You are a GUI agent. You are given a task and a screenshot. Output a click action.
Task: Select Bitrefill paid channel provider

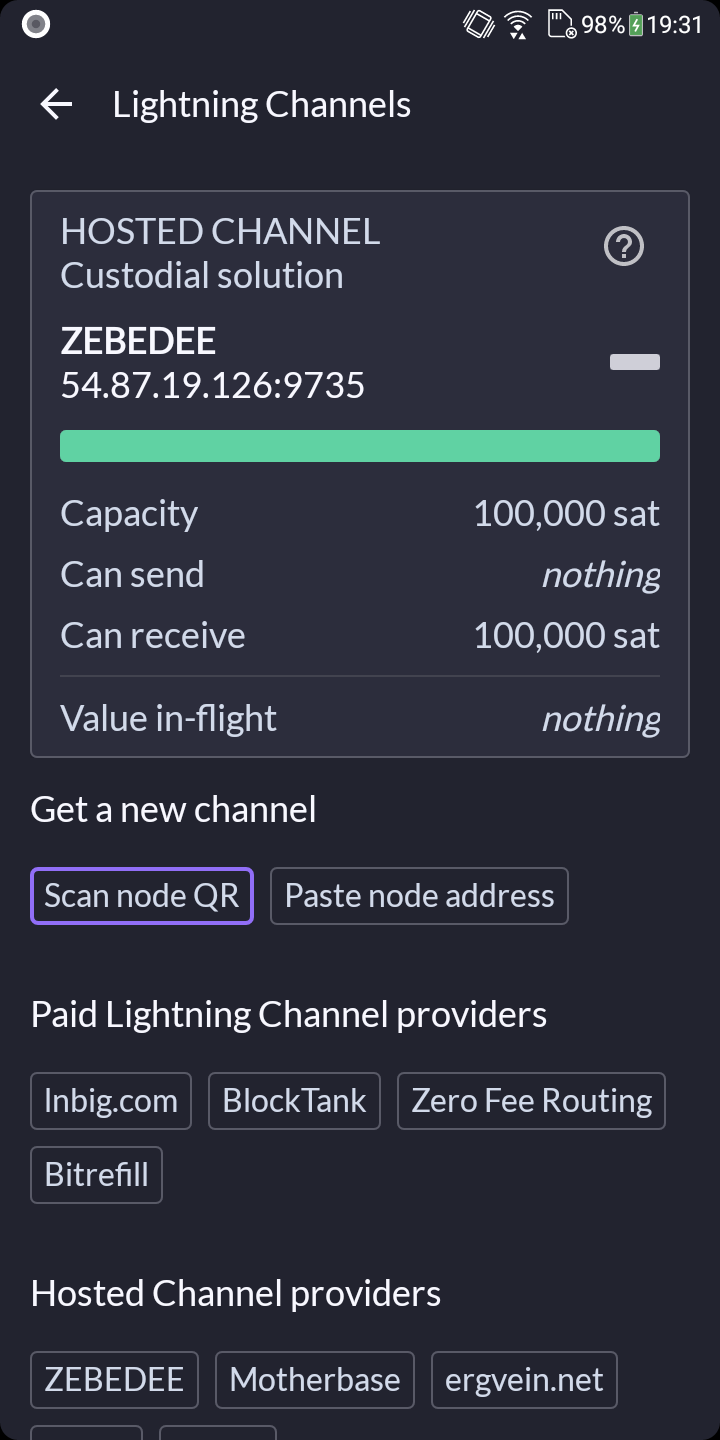pyautogui.click(x=97, y=1175)
